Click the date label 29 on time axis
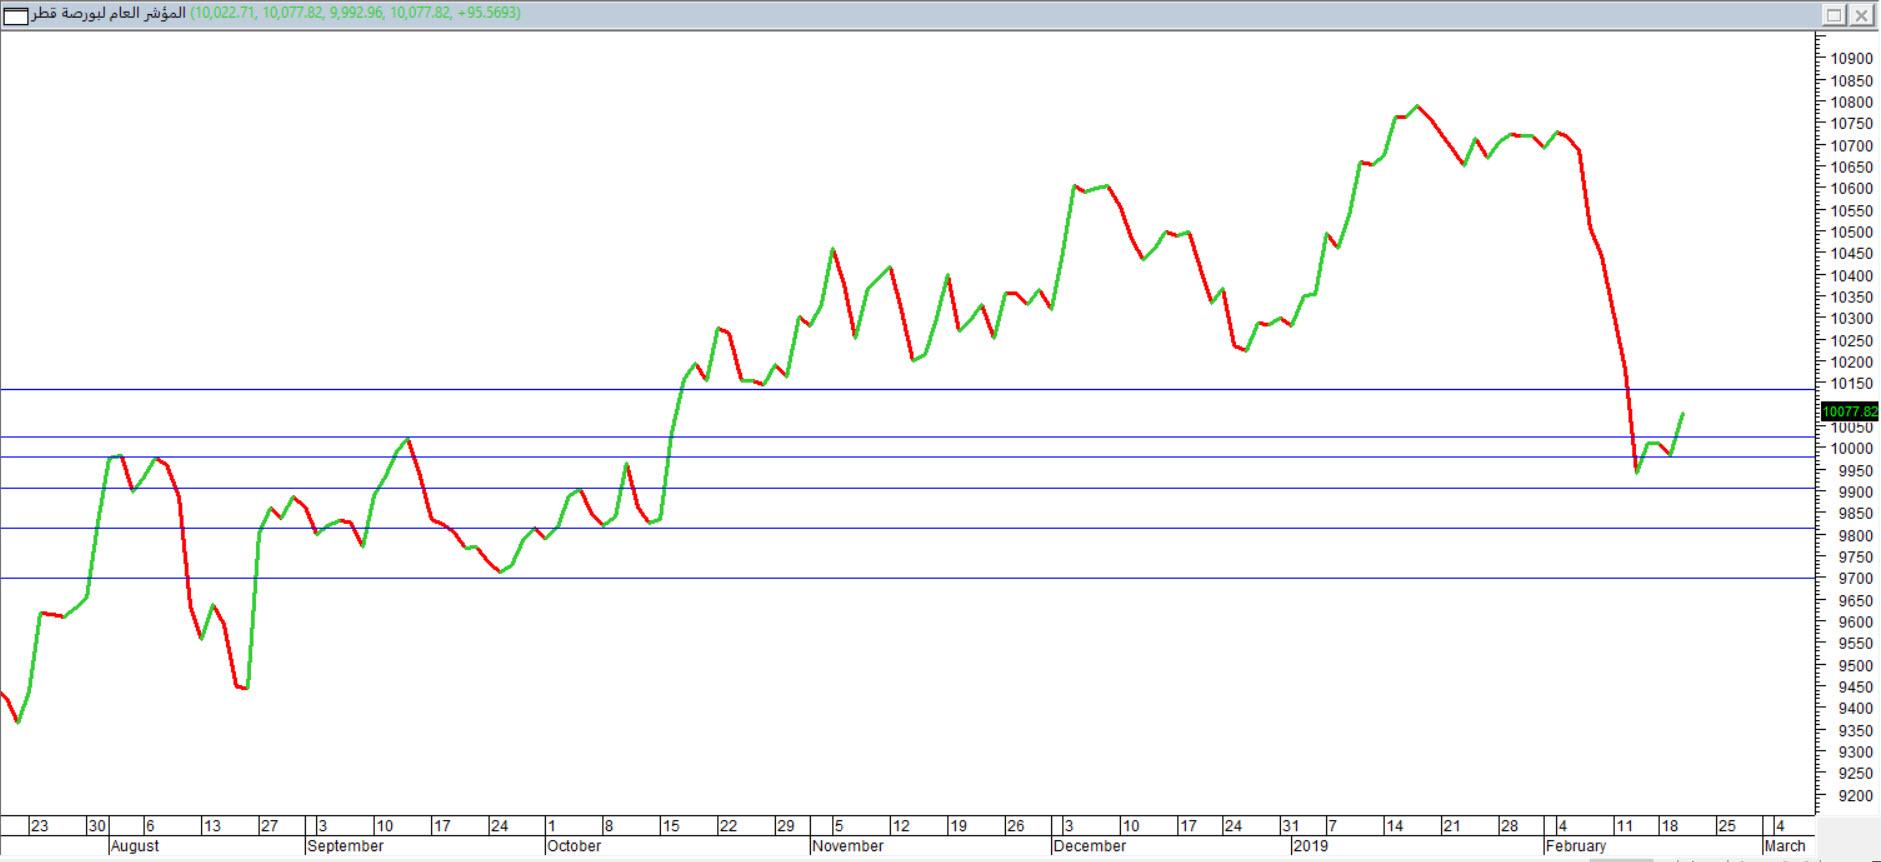The width and height of the screenshot is (1881, 862). pos(786,826)
